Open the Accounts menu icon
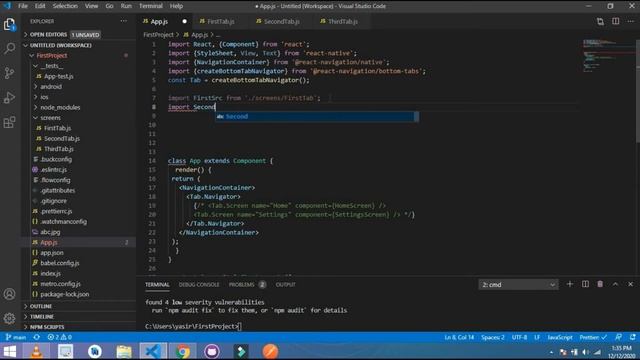Viewport: 640px width, 360px height. pyautogui.click(x=9, y=294)
